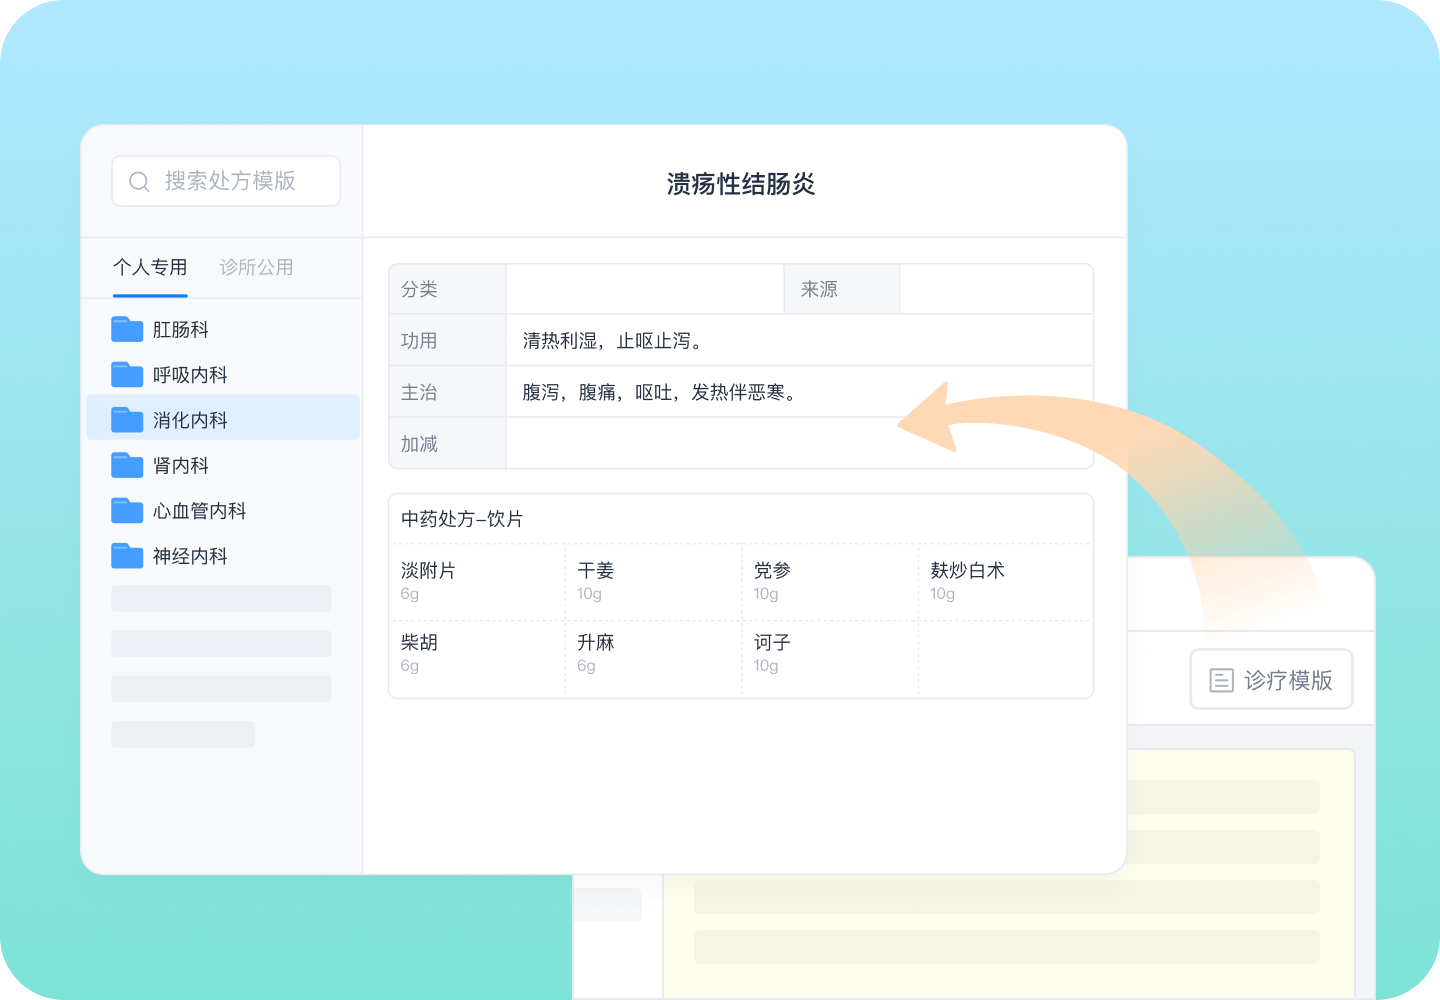Image resolution: width=1440 pixels, height=1000 pixels.
Task: Click the empty 来源 field
Action: pyautogui.click(x=996, y=288)
